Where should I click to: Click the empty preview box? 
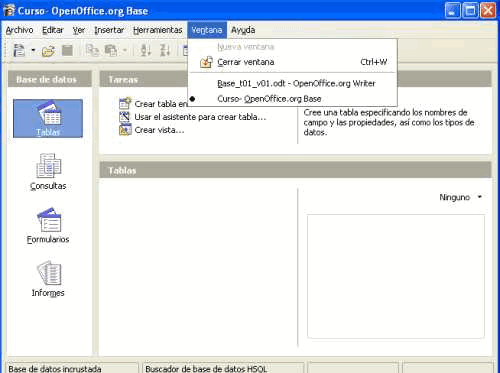[396, 277]
